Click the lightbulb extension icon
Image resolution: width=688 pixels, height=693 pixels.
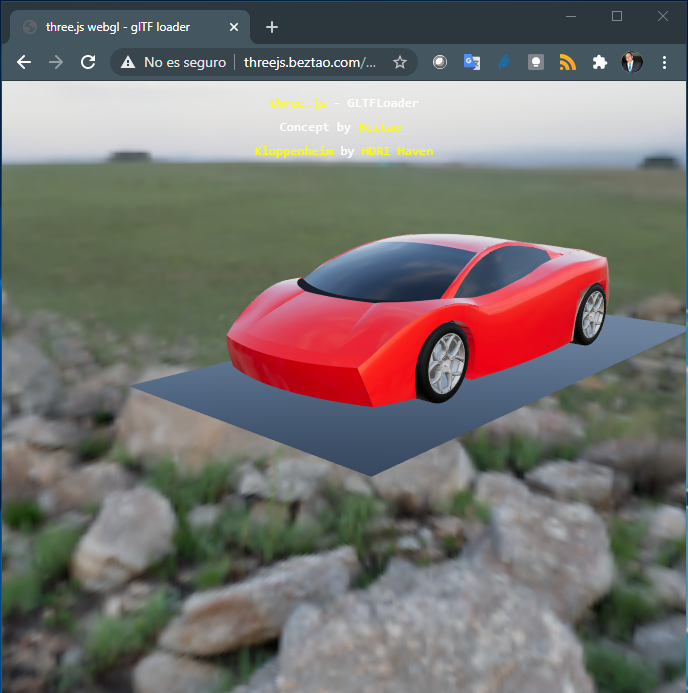(x=535, y=62)
